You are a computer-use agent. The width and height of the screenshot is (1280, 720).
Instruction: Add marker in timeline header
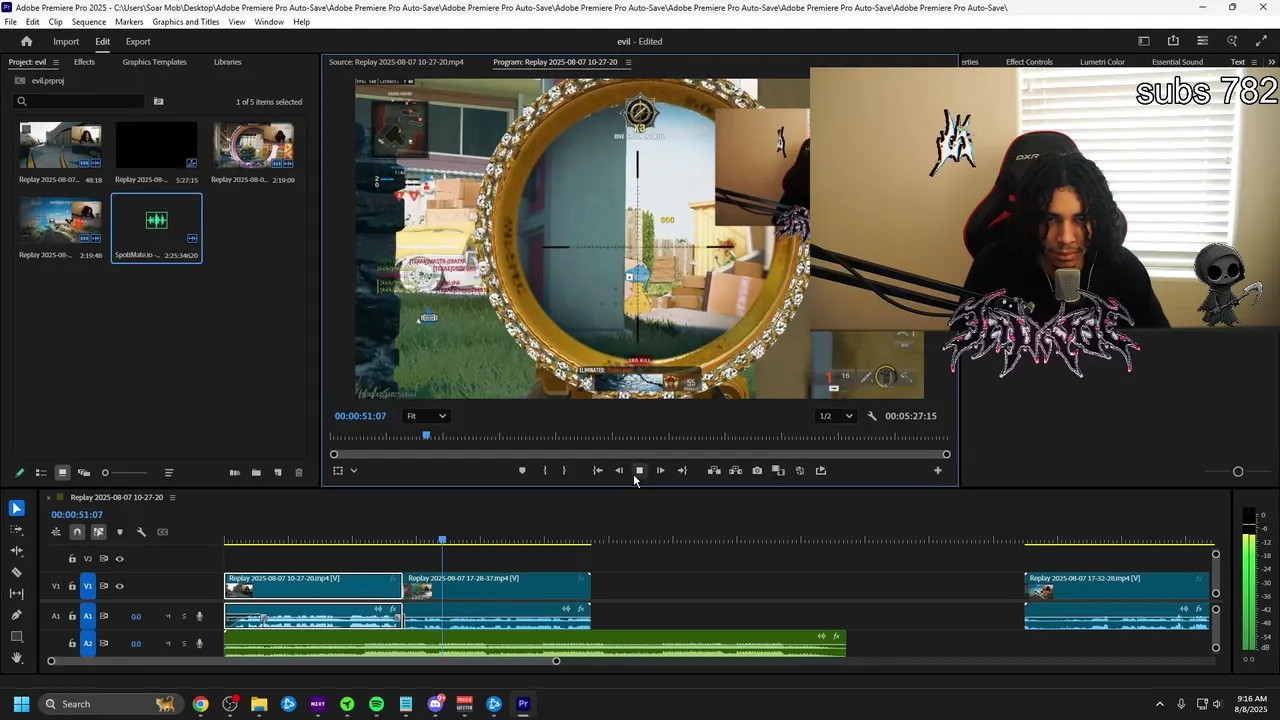[120, 532]
